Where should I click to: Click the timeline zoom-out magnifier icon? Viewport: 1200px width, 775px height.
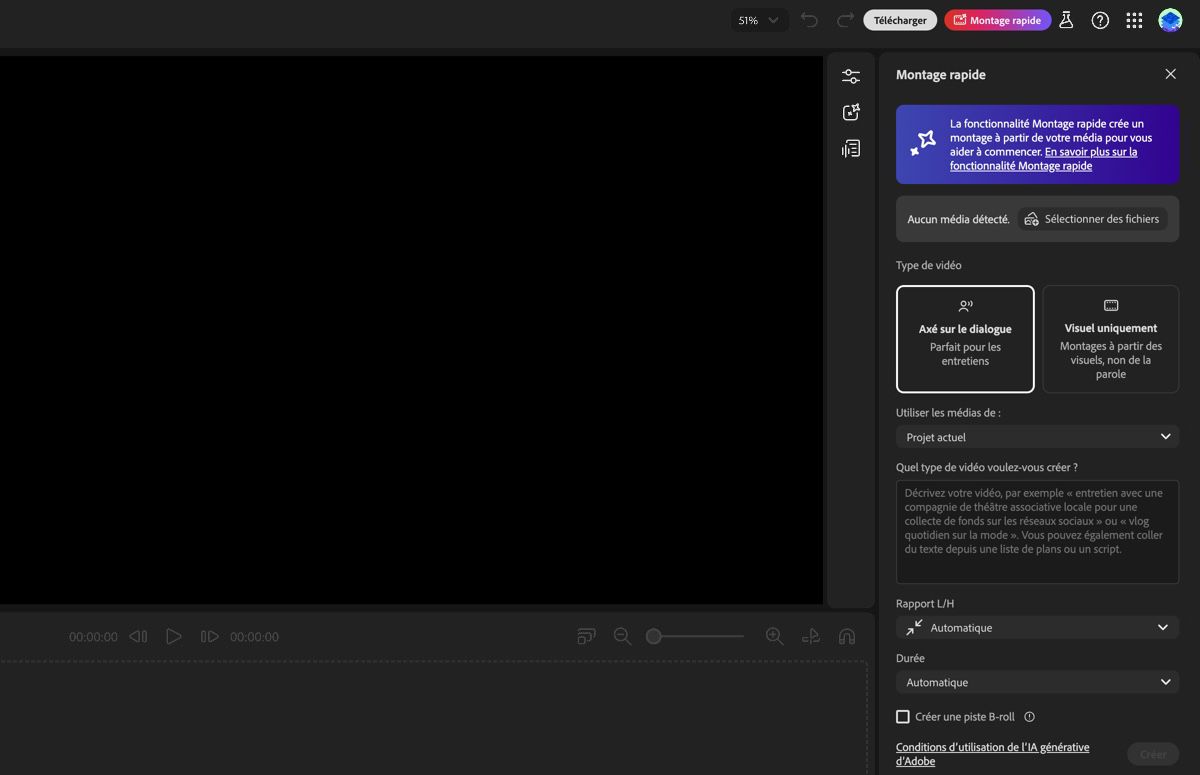point(622,636)
